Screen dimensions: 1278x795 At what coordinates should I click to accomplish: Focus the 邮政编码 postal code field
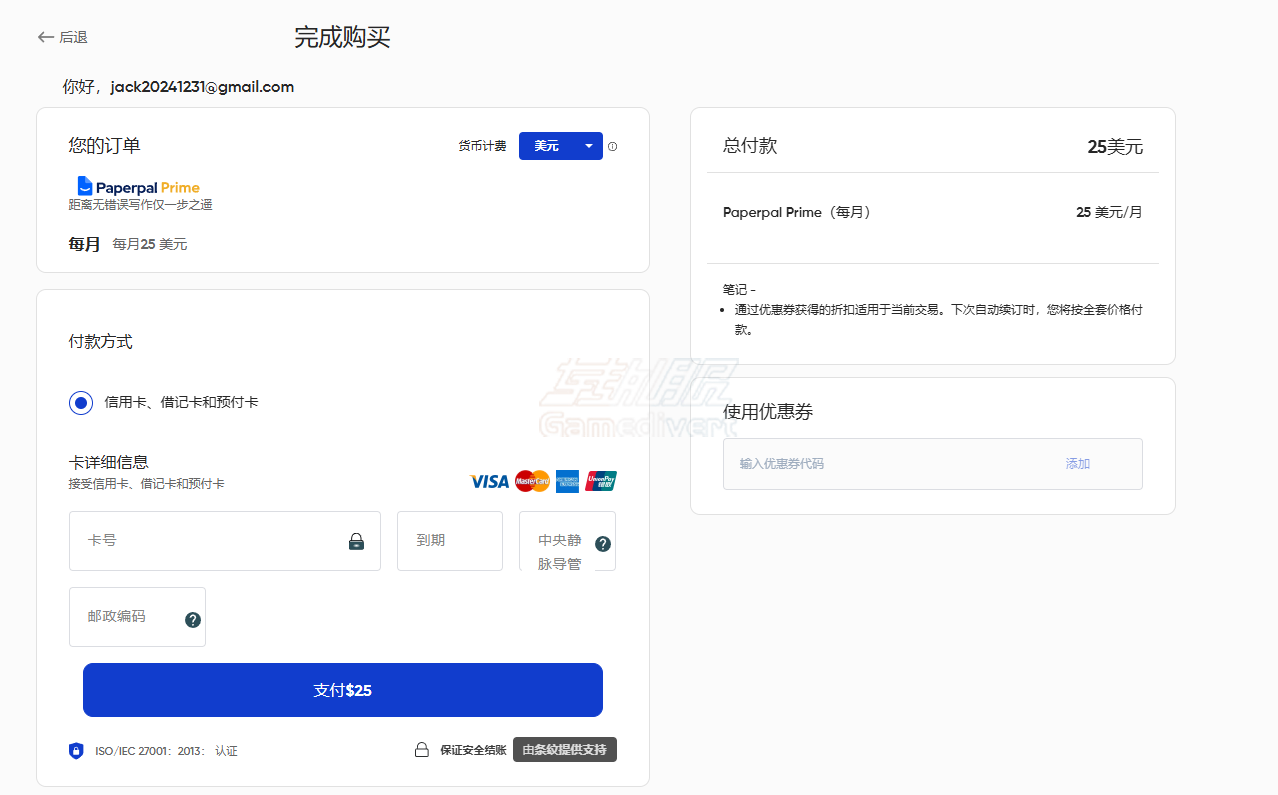click(x=137, y=617)
